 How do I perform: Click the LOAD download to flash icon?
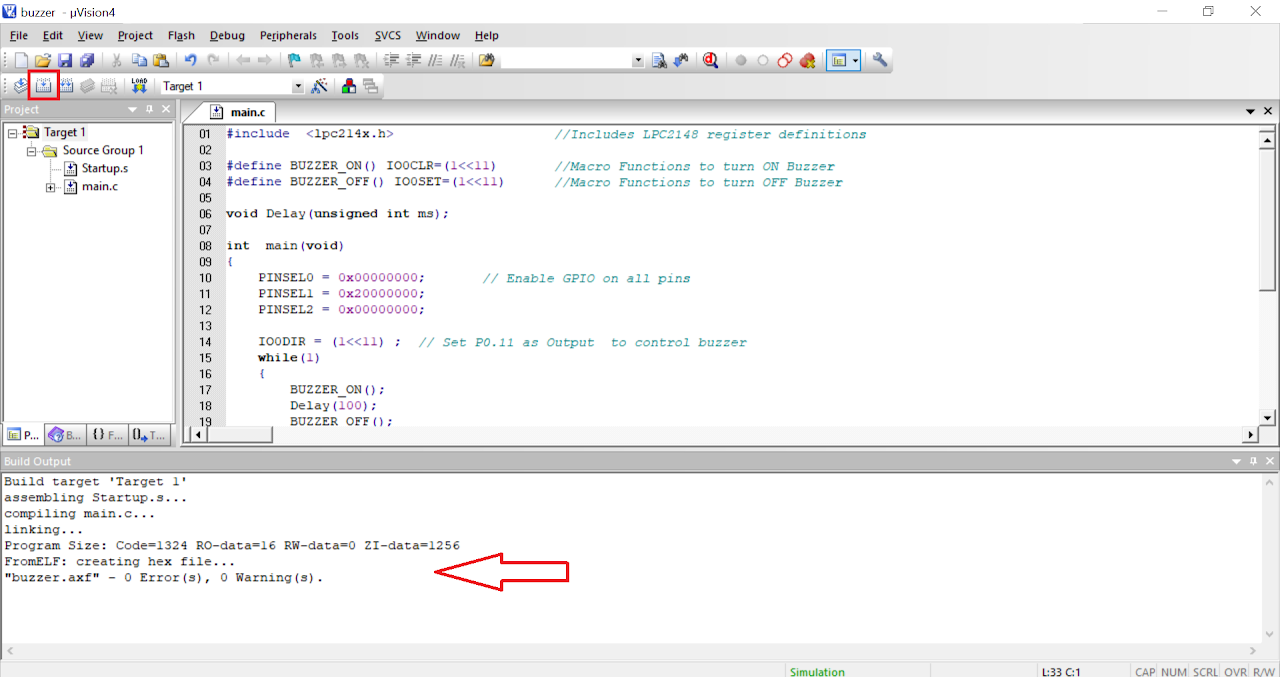pyautogui.click(x=139, y=86)
